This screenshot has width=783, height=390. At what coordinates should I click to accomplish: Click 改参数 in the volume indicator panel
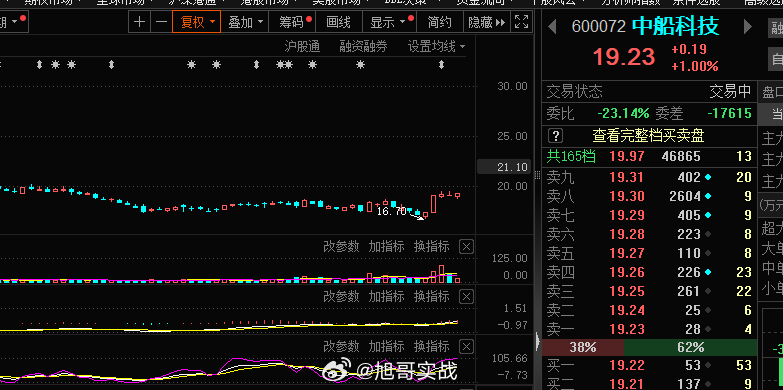(341, 247)
